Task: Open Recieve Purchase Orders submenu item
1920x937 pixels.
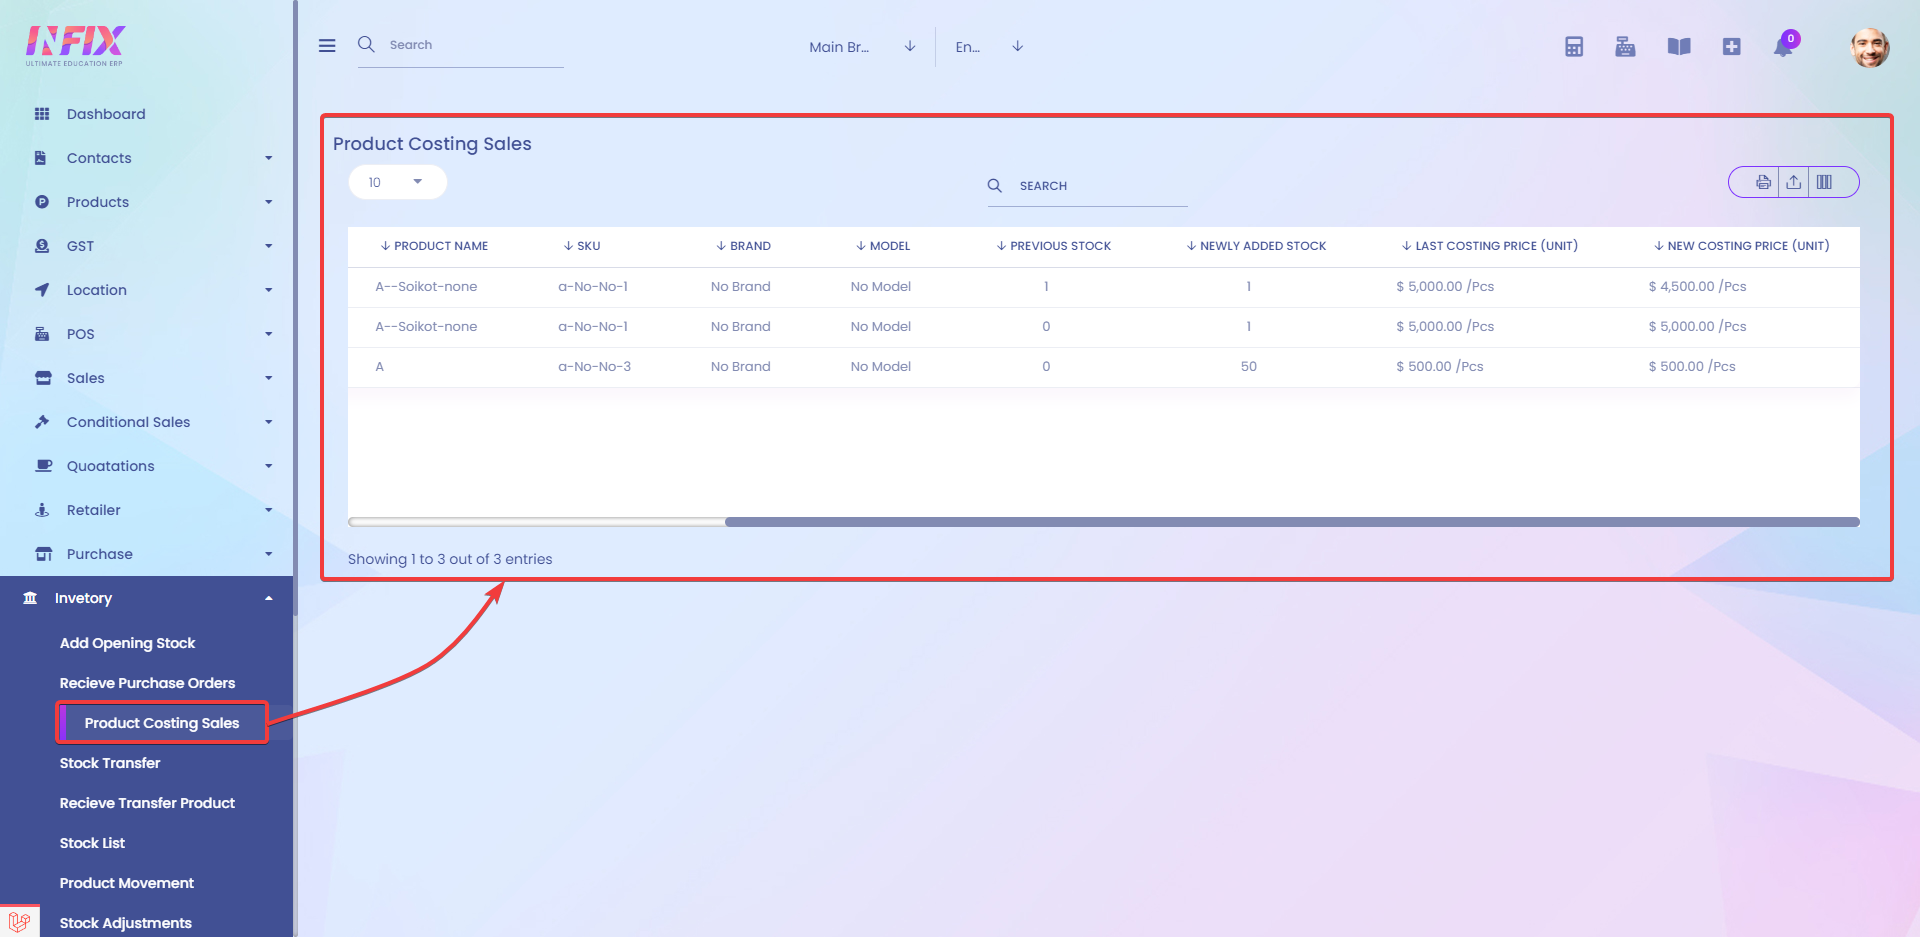Action: (x=147, y=683)
